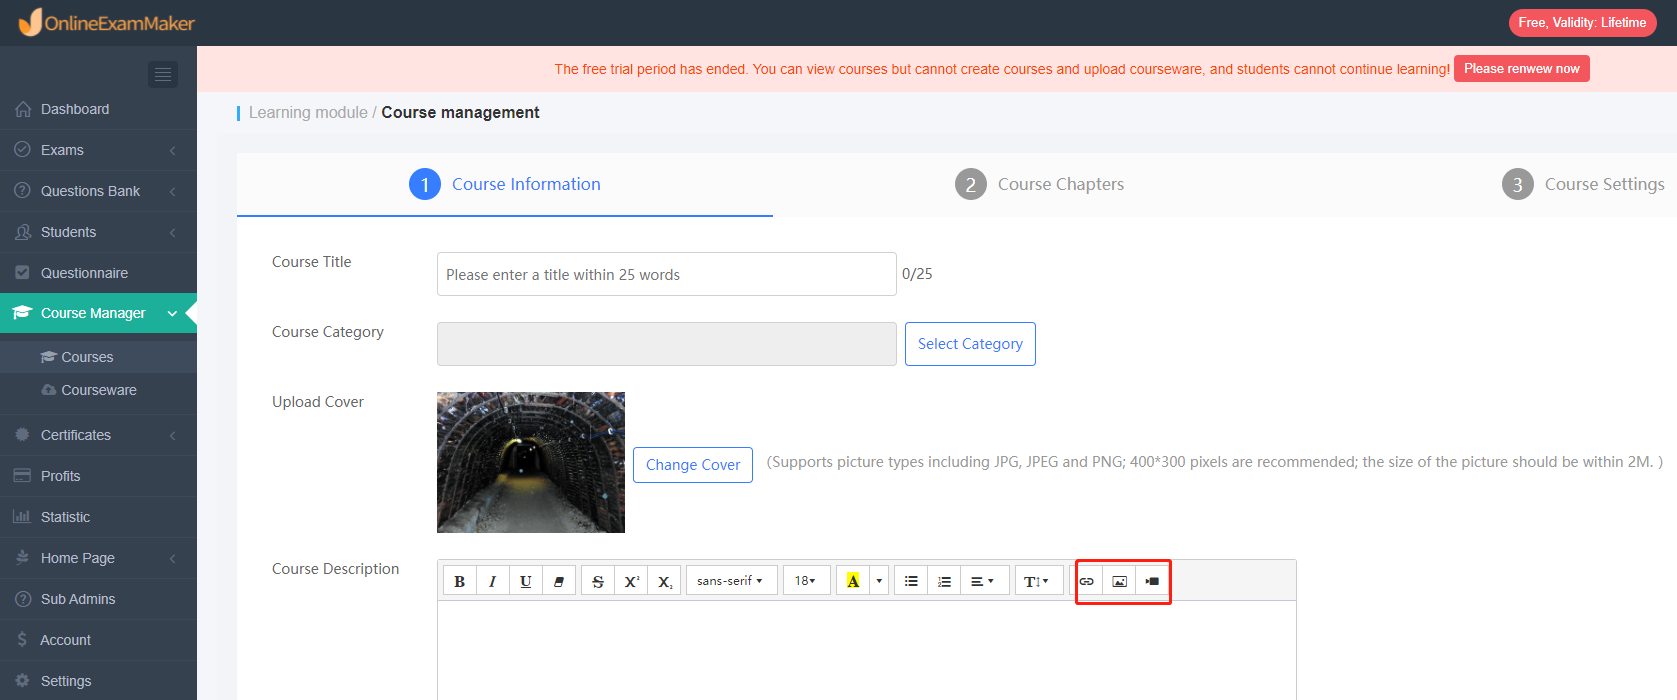Open Account from sidebar
Screen dimensions: 1677x700
(x=98, y=640)
